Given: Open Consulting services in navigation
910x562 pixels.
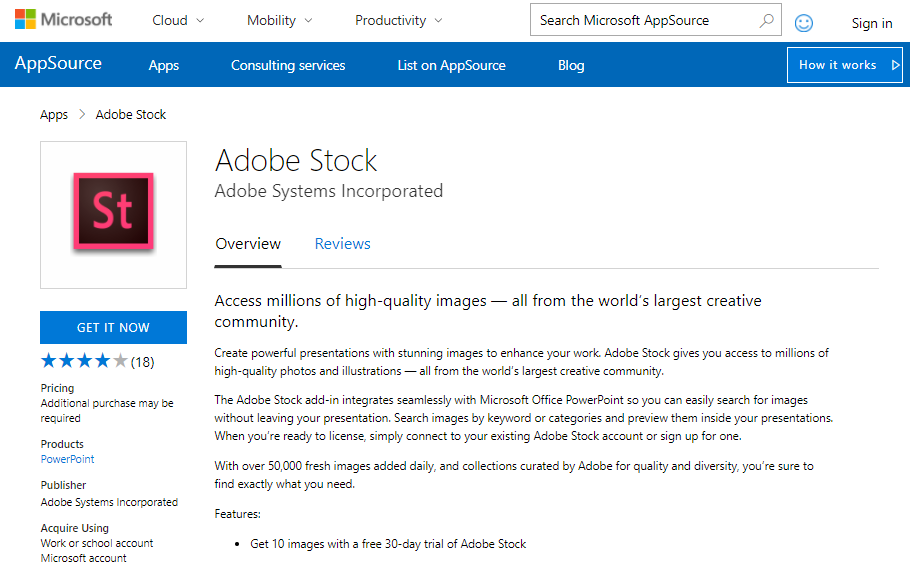Looking at the screenshot, I should point(288,65).
